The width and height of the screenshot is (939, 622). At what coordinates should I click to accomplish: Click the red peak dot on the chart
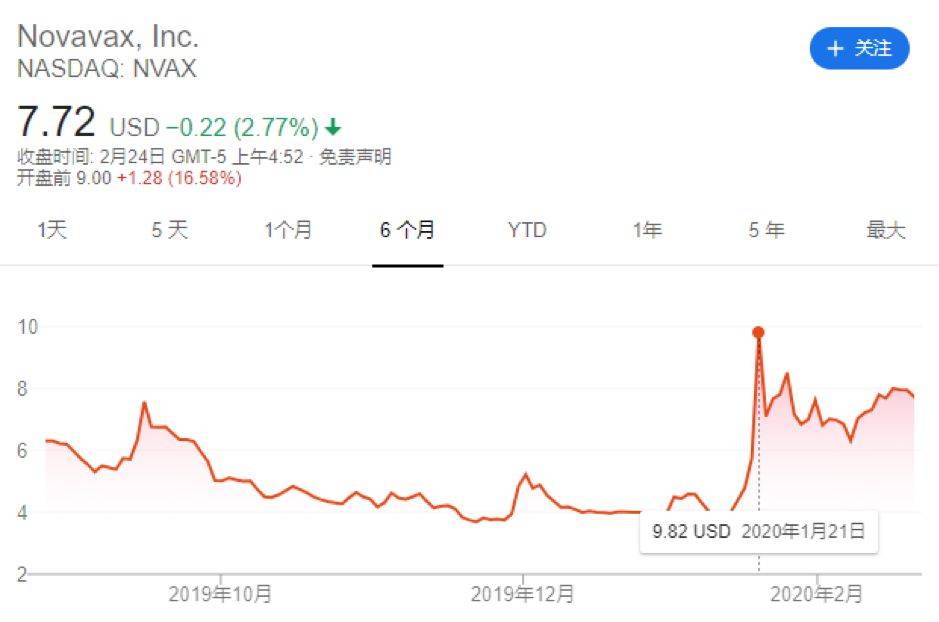click(x=758, y=332)
